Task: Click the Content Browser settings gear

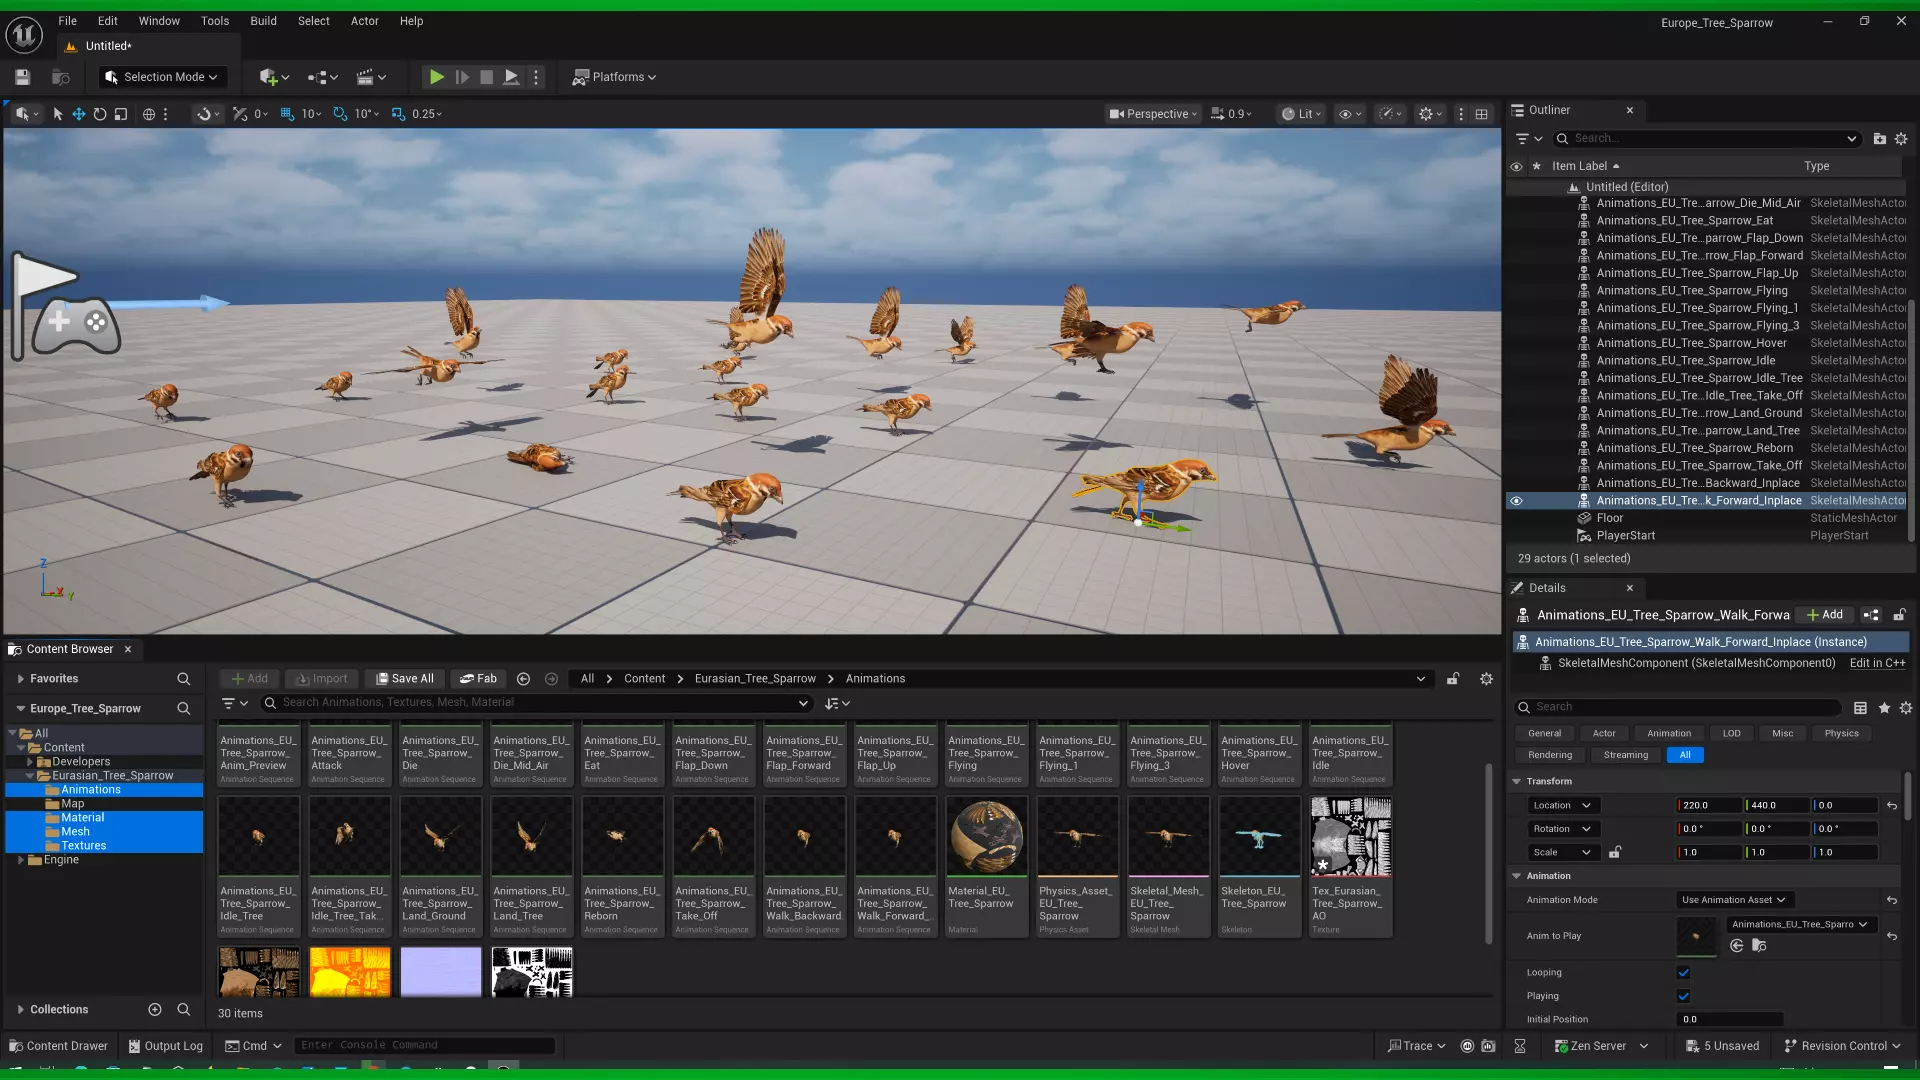Action: point(1486,678)
